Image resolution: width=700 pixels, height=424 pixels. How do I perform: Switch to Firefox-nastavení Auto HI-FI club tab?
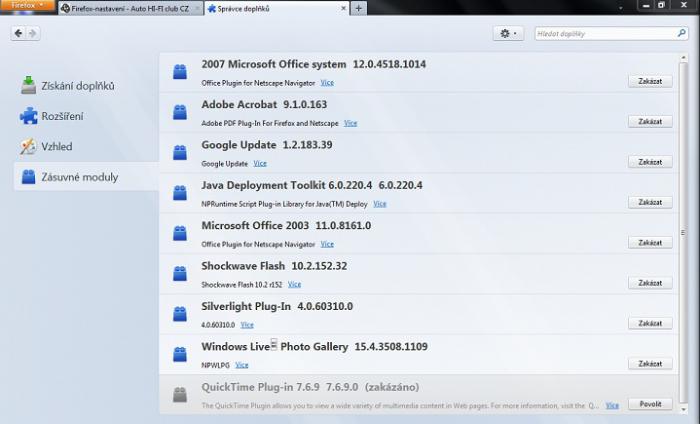130,8
